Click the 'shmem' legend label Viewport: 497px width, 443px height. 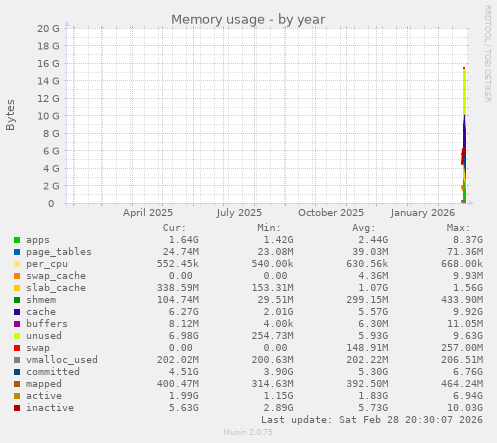point(41,300)
